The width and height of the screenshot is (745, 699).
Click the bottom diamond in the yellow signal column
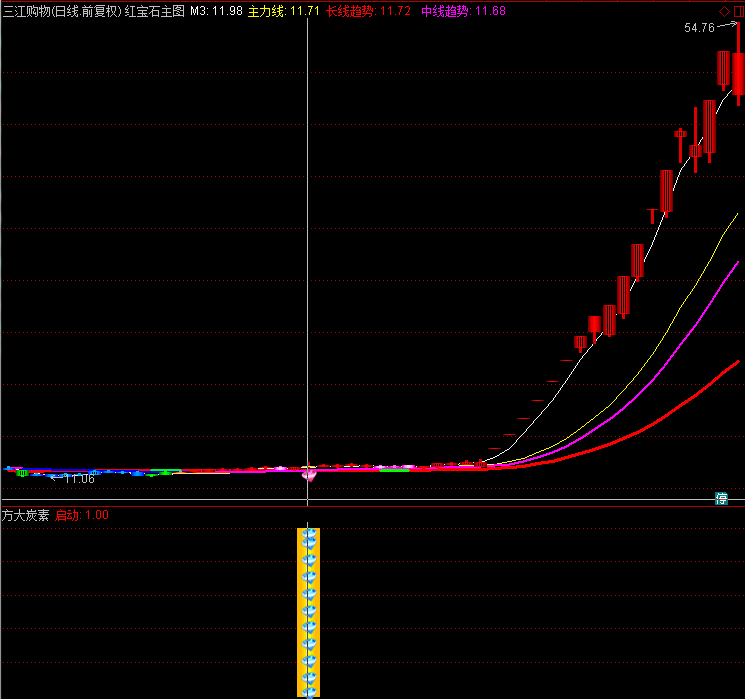(309, 690)
